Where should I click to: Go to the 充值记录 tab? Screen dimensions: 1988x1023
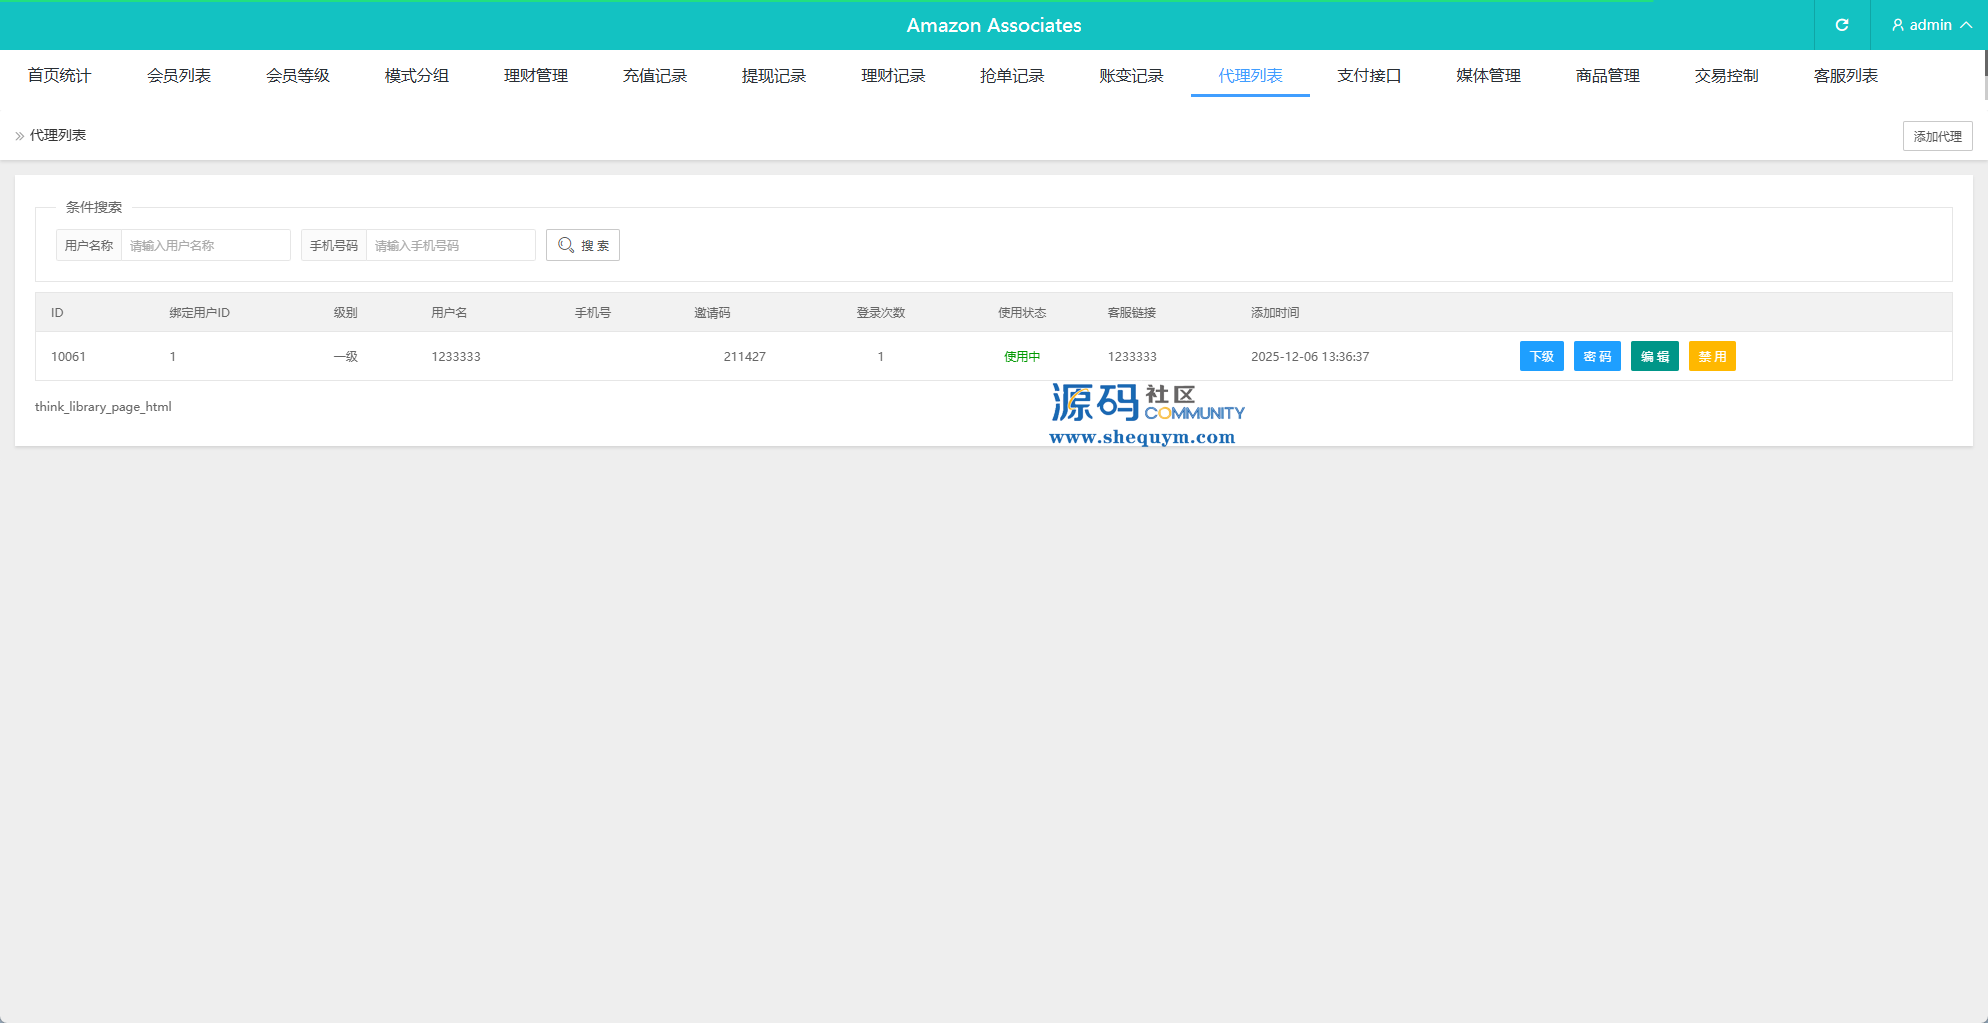(x=655, y=76)
